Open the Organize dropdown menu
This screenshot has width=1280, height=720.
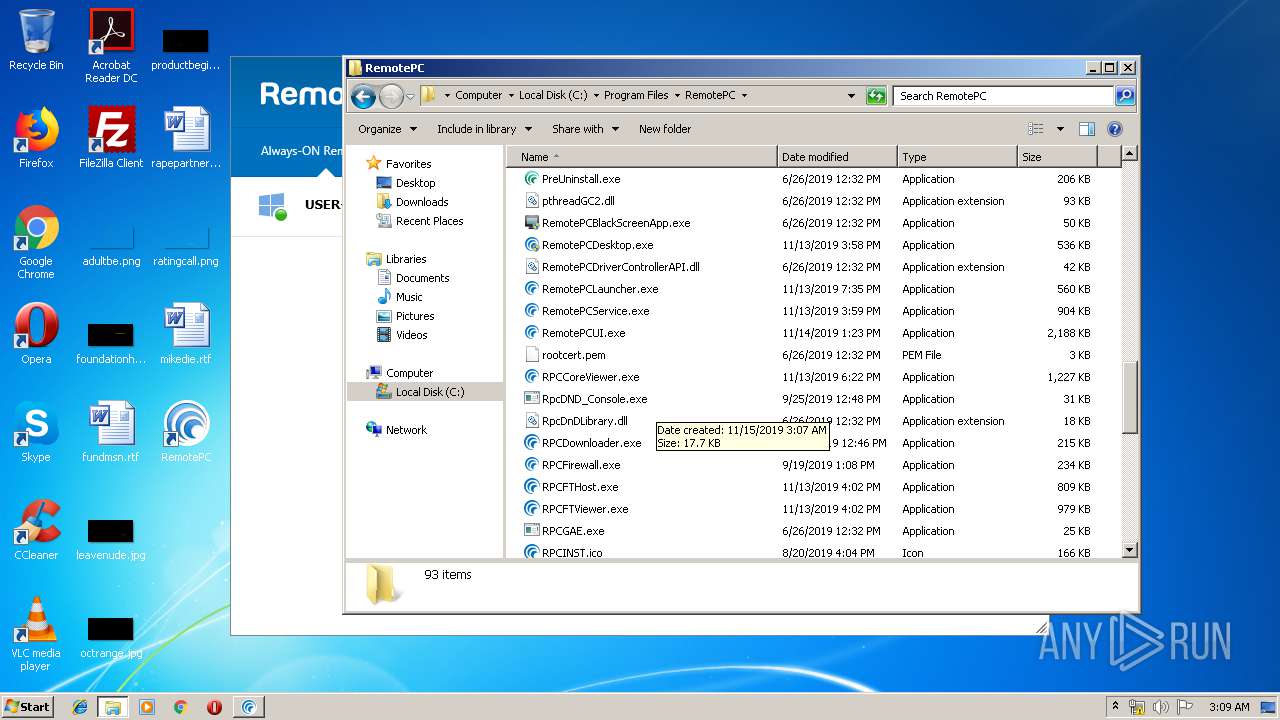387,129
